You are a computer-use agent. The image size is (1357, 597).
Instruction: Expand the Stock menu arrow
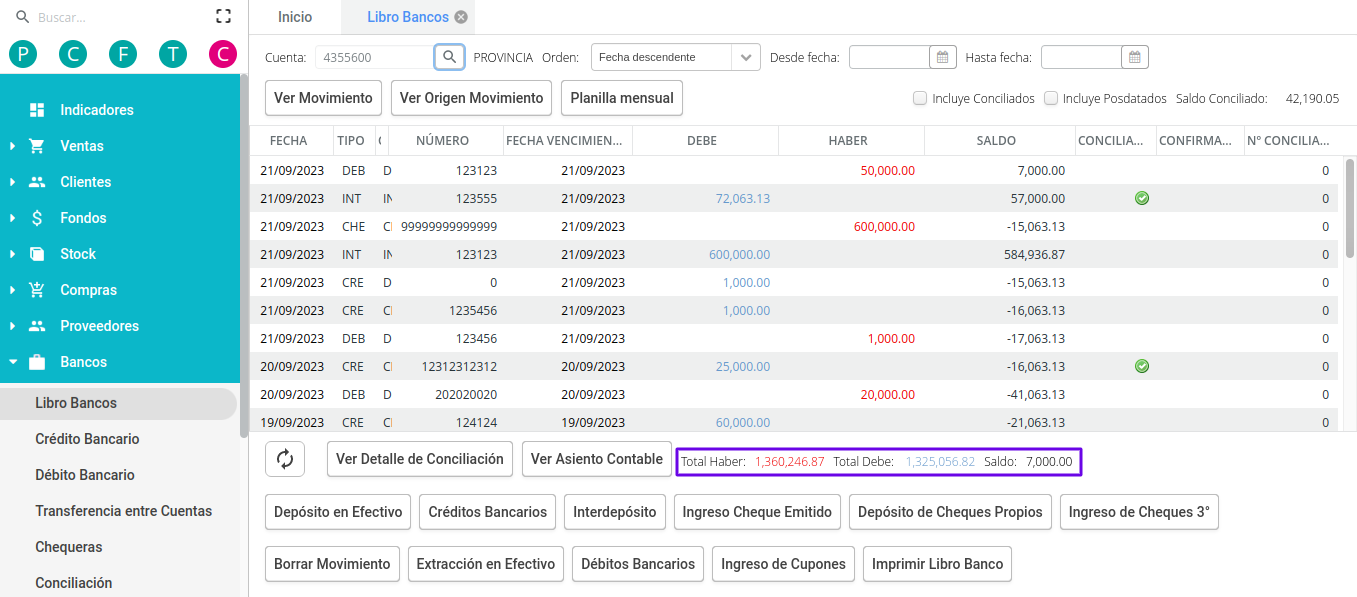(12, 254)
